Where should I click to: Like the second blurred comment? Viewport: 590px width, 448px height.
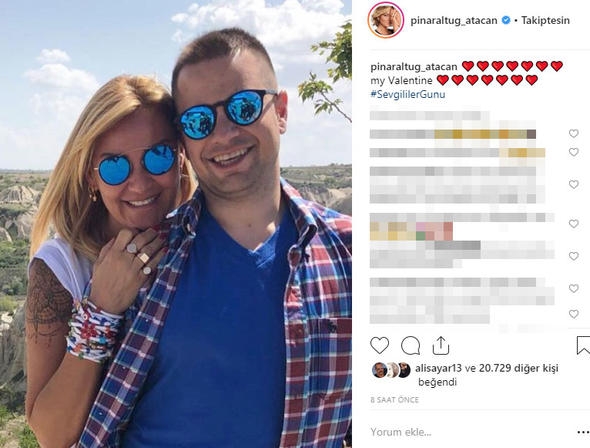pyautogui.click(x=573, y=152)
